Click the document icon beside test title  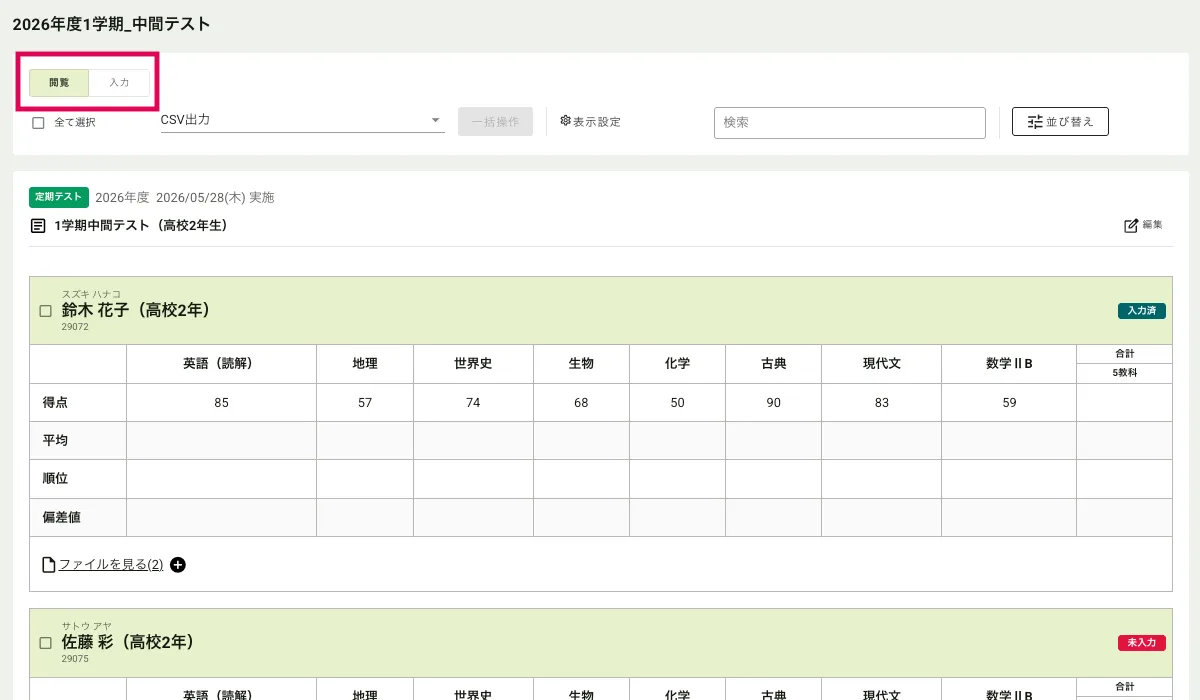[38, 226]
